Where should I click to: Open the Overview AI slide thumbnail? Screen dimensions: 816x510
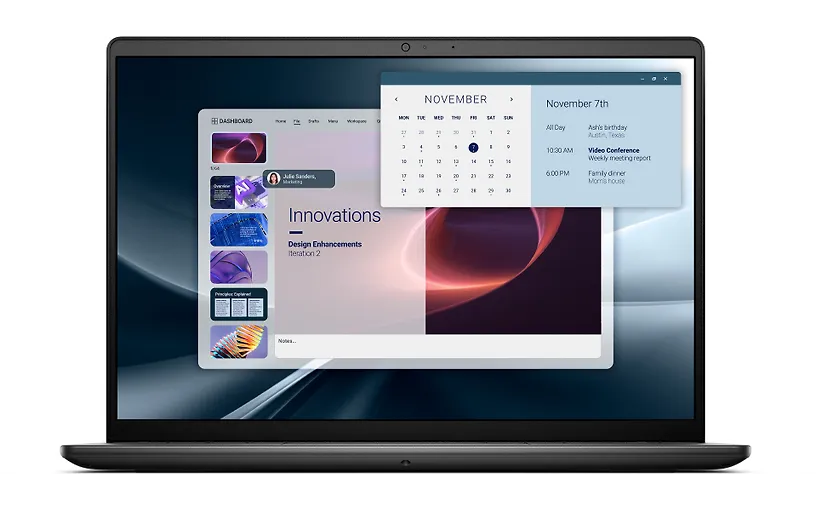click(239, 192)
